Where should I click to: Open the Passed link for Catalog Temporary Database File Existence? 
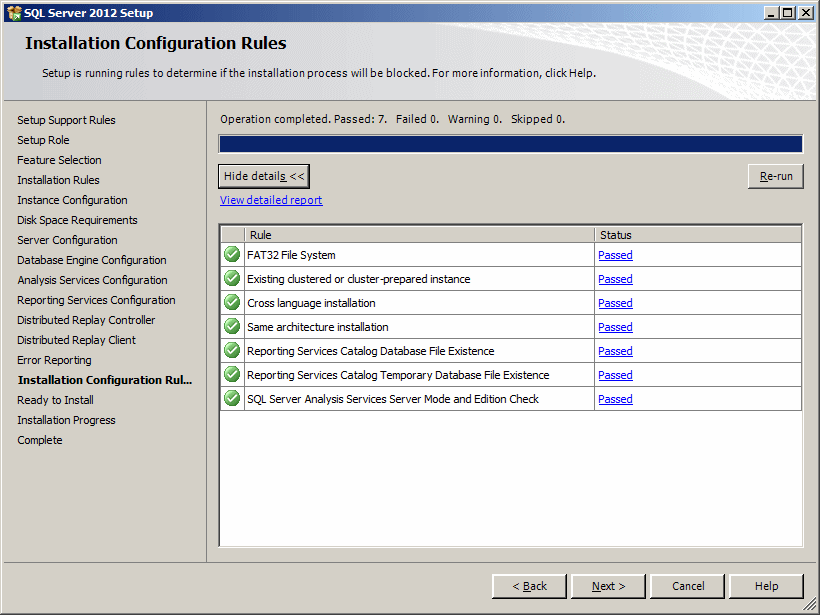click(x=615, y=375)
